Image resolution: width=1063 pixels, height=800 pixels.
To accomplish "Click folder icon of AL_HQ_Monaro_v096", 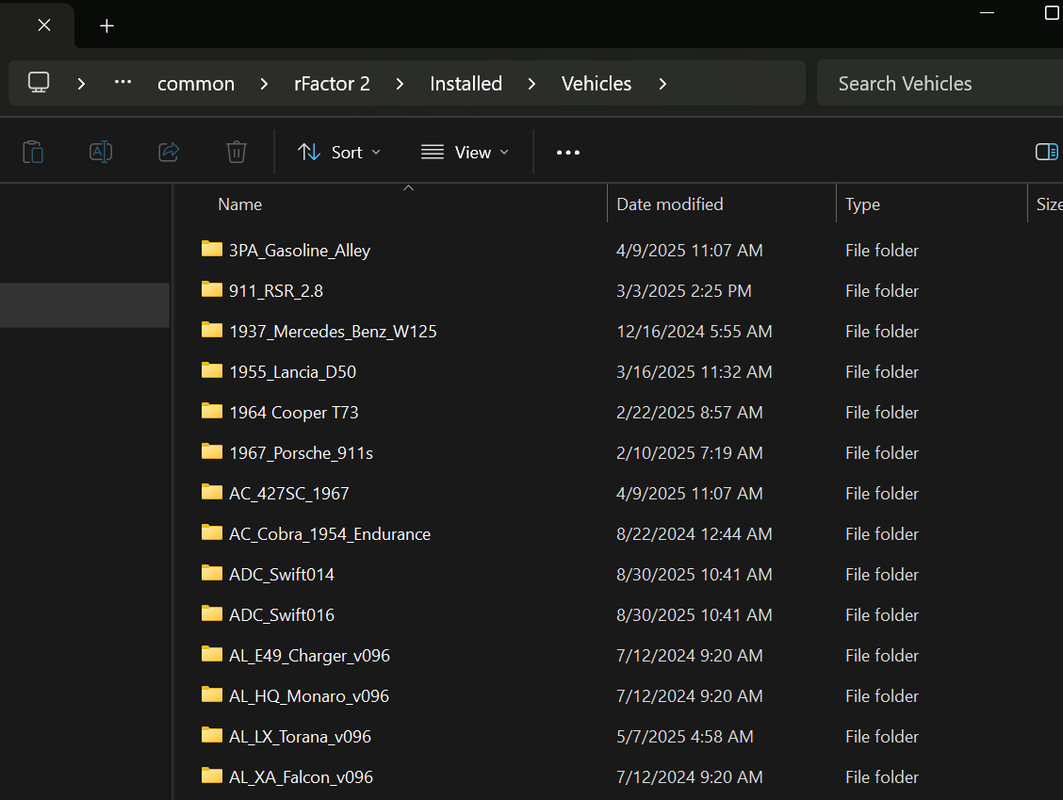I will (212, 695).
